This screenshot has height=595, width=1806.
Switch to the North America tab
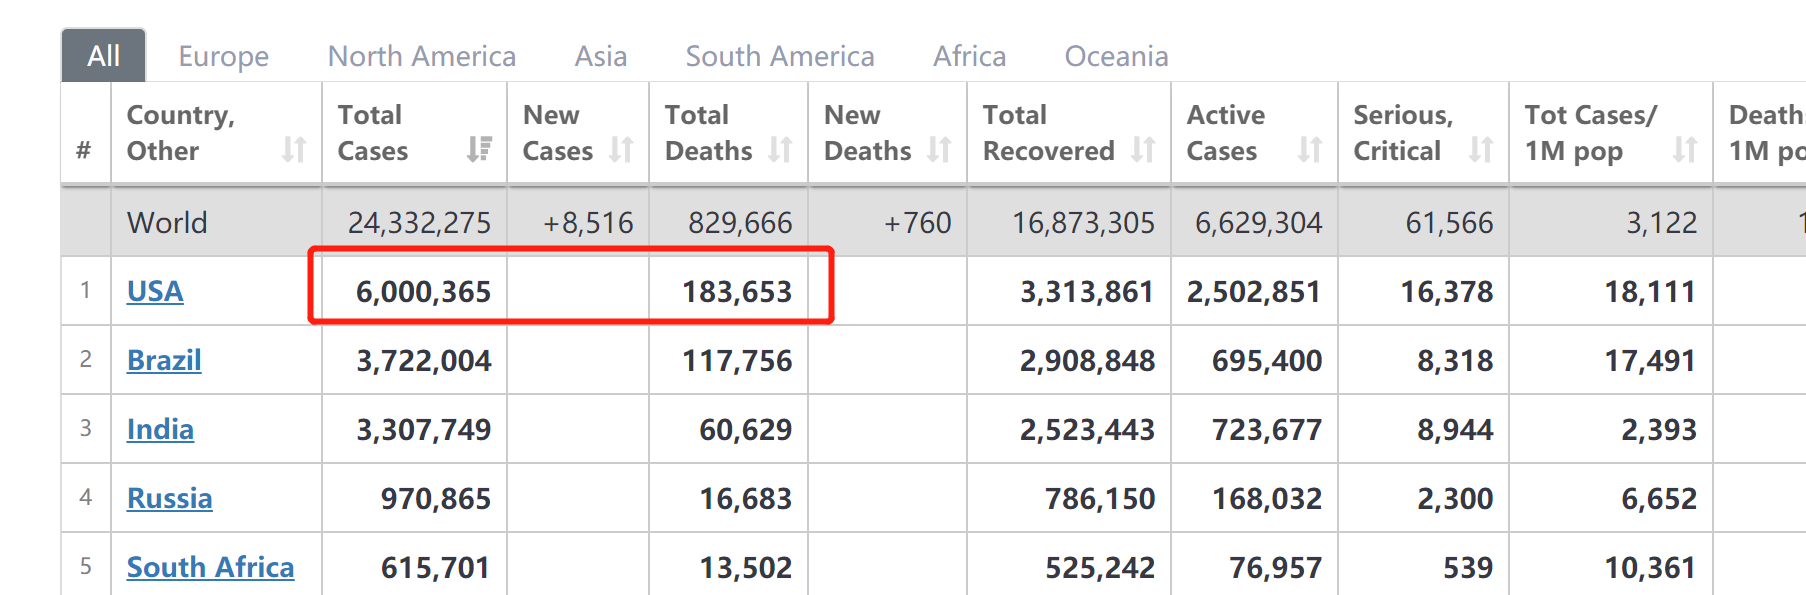tap(422, 56)
